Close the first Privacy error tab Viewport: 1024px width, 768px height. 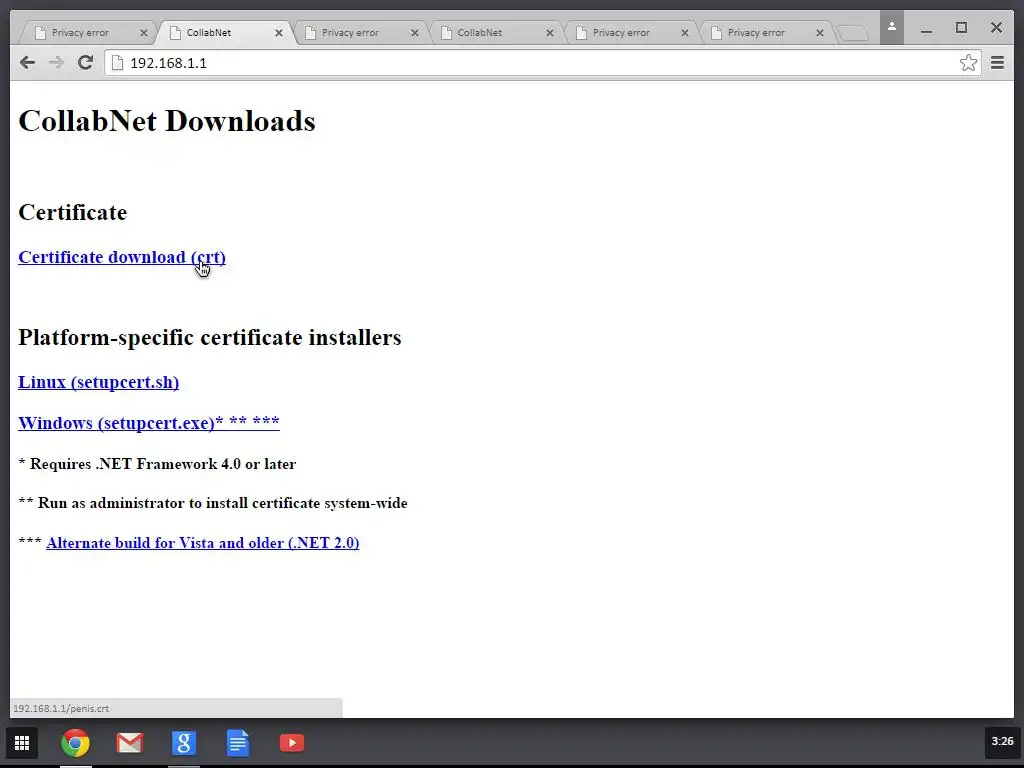pos(144,33)
